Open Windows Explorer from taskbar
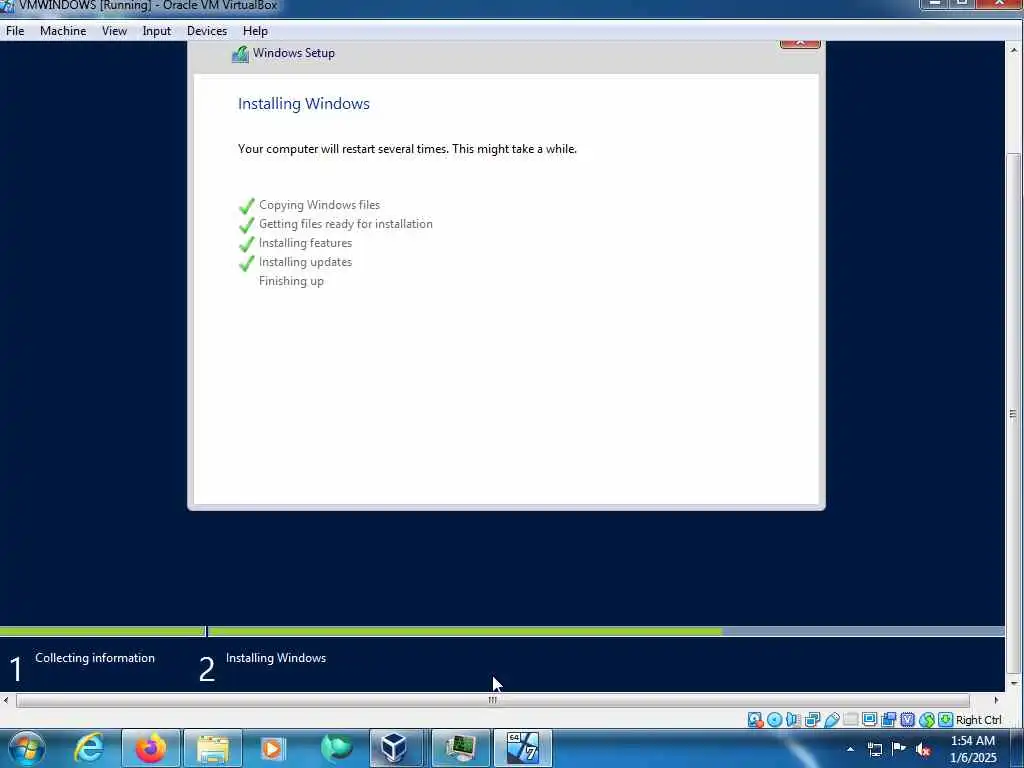Screen dimensions: 1024x768 213,748
